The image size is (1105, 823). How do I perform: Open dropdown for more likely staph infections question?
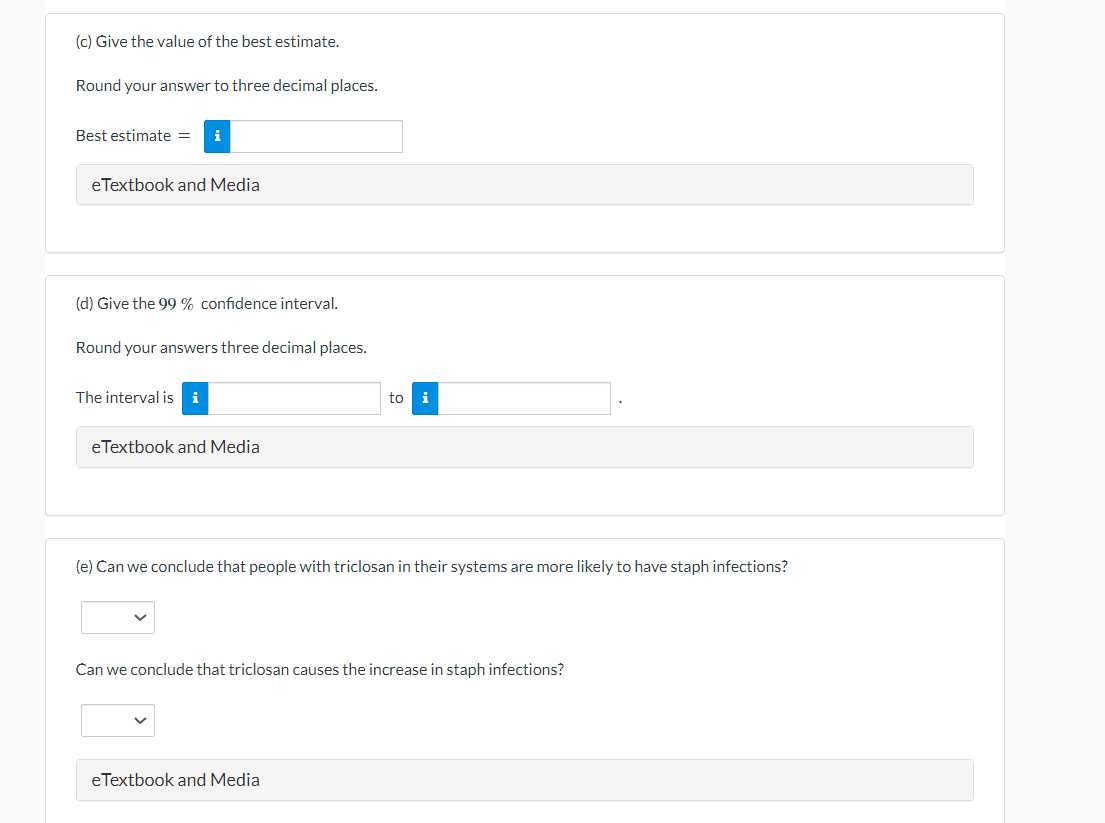(118, 617)
